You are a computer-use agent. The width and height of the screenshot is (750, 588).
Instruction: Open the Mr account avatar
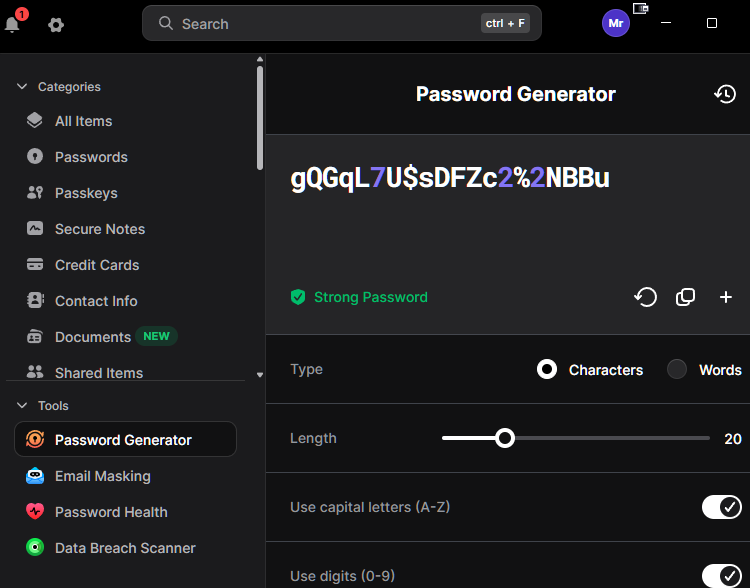[616, 23]
